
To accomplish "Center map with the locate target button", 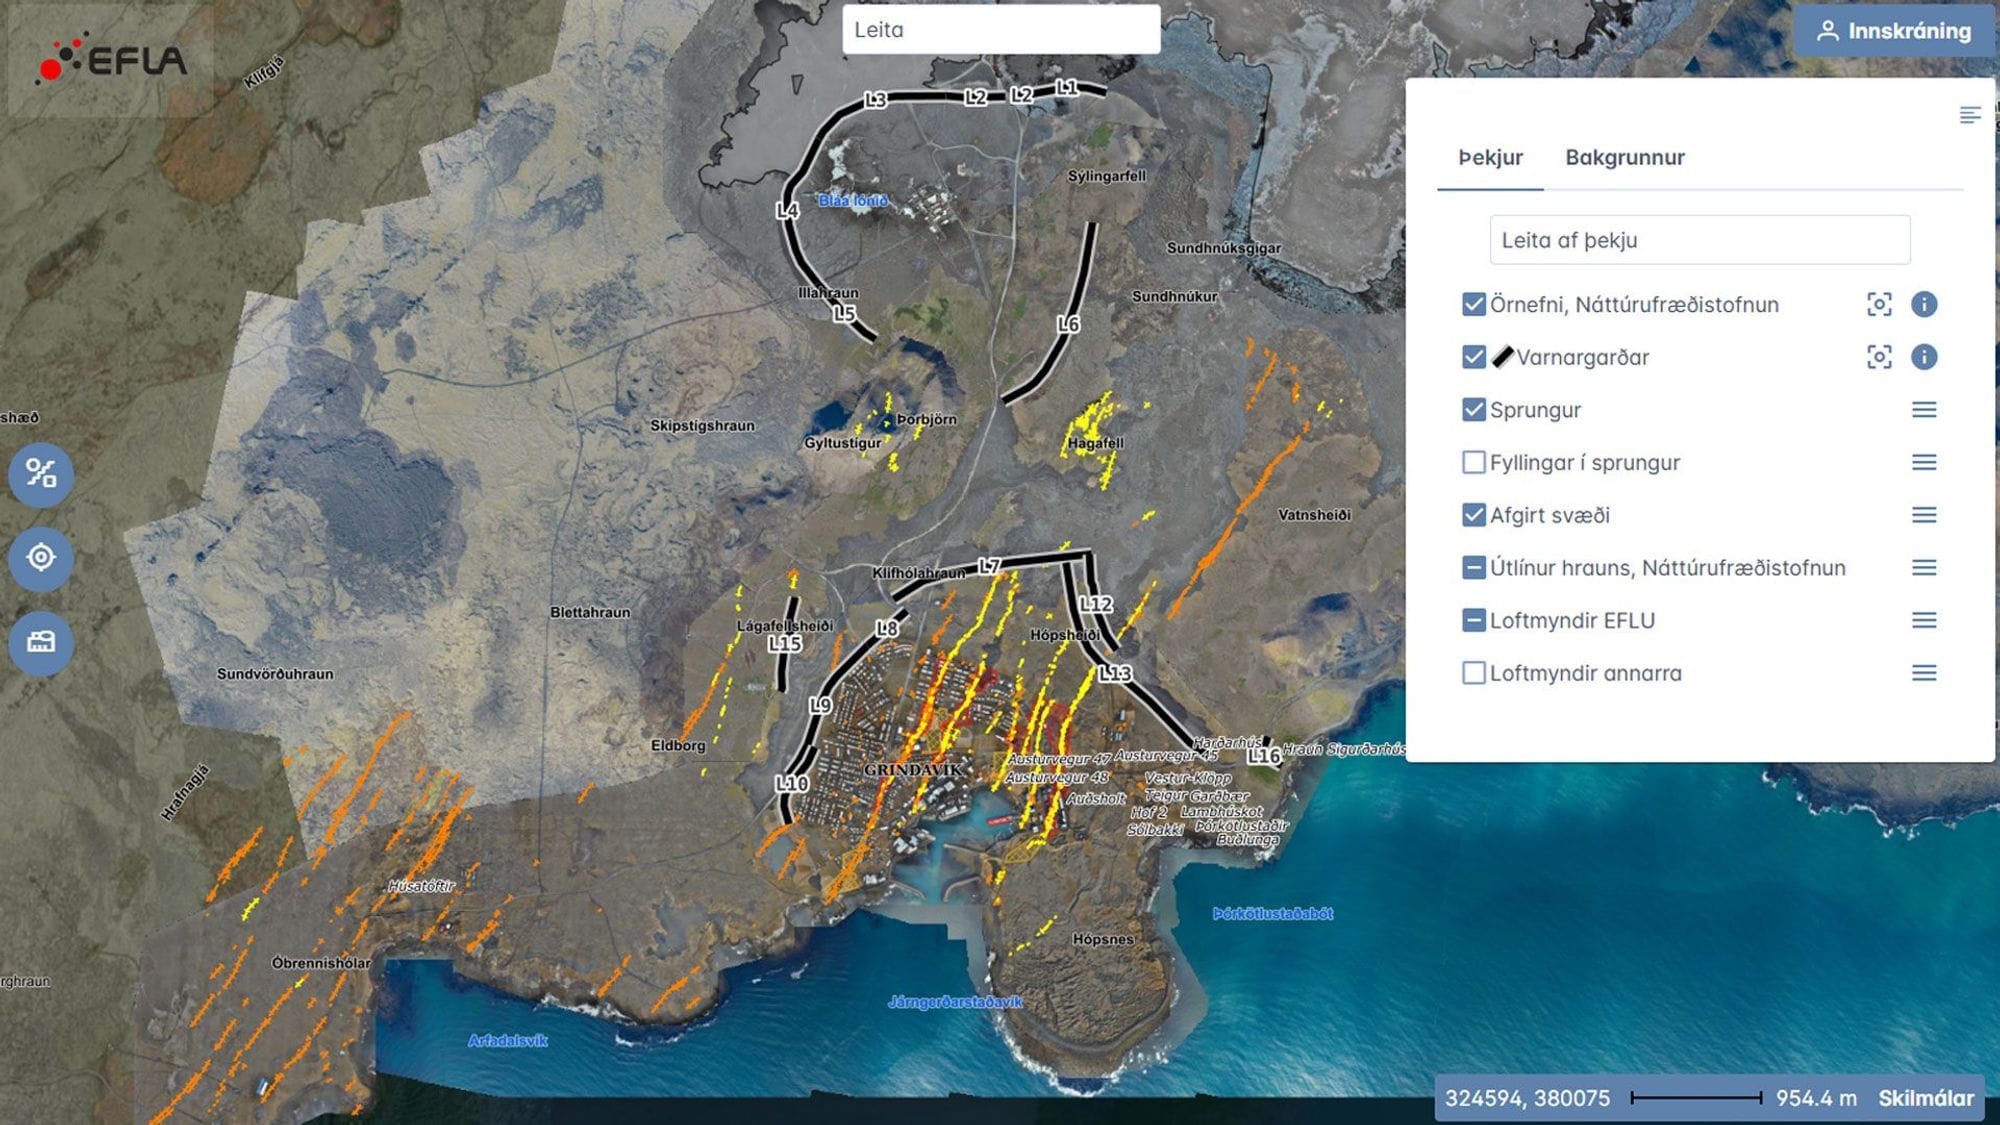I will (41, 557).
